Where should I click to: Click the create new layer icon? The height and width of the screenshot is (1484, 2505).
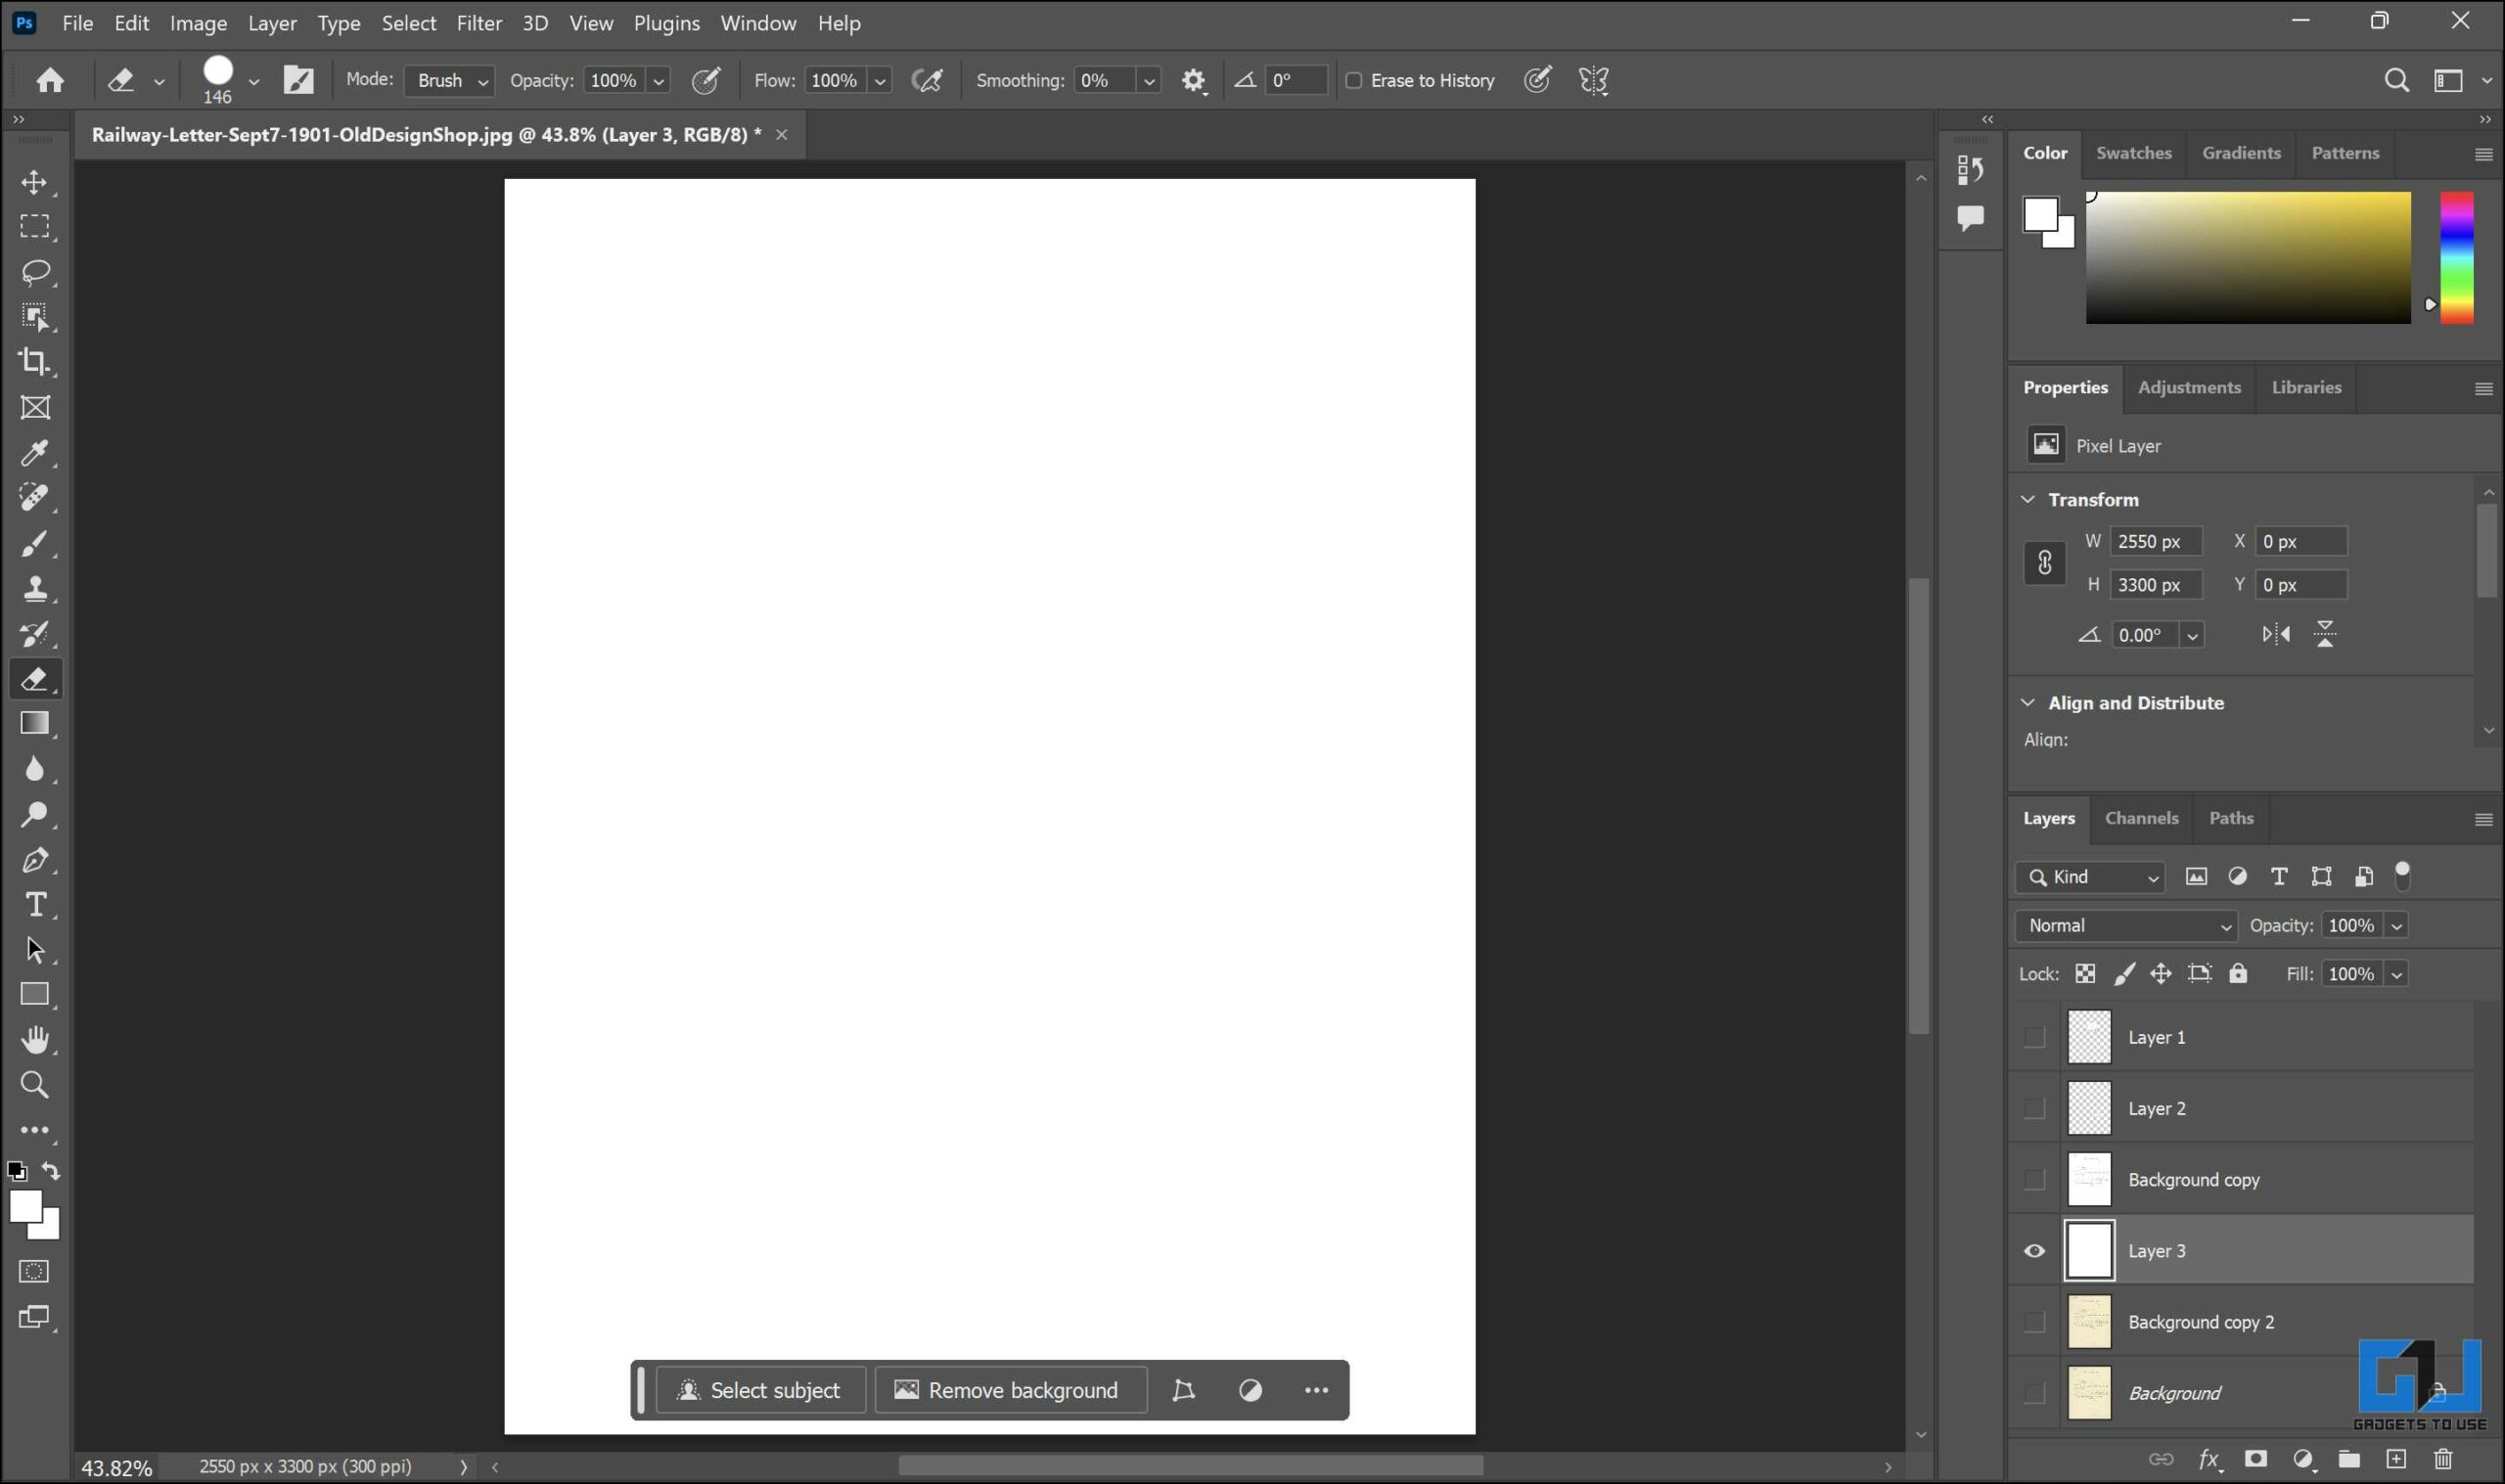(2396, 1459)
